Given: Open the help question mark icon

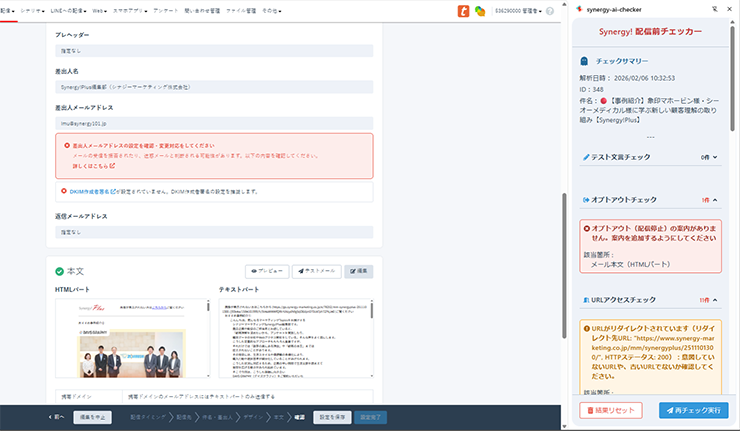Looking at the screenshot, I should (x=550, y=11).
